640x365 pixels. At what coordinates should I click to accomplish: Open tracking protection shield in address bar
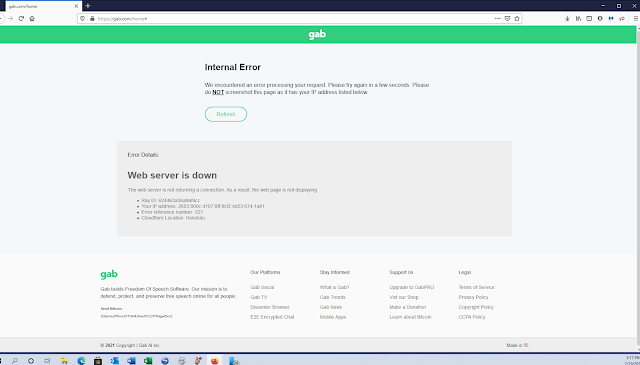(x=82, y=18)
